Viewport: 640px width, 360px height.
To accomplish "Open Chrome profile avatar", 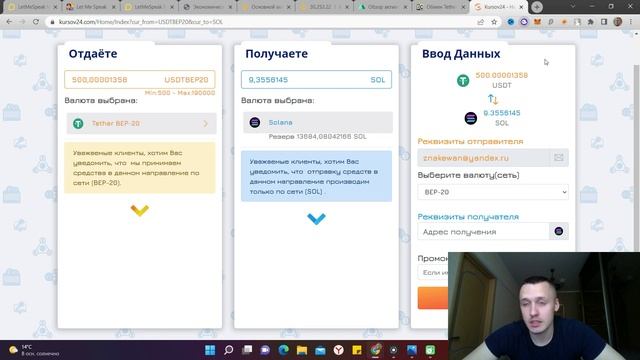I will [618, 22].
